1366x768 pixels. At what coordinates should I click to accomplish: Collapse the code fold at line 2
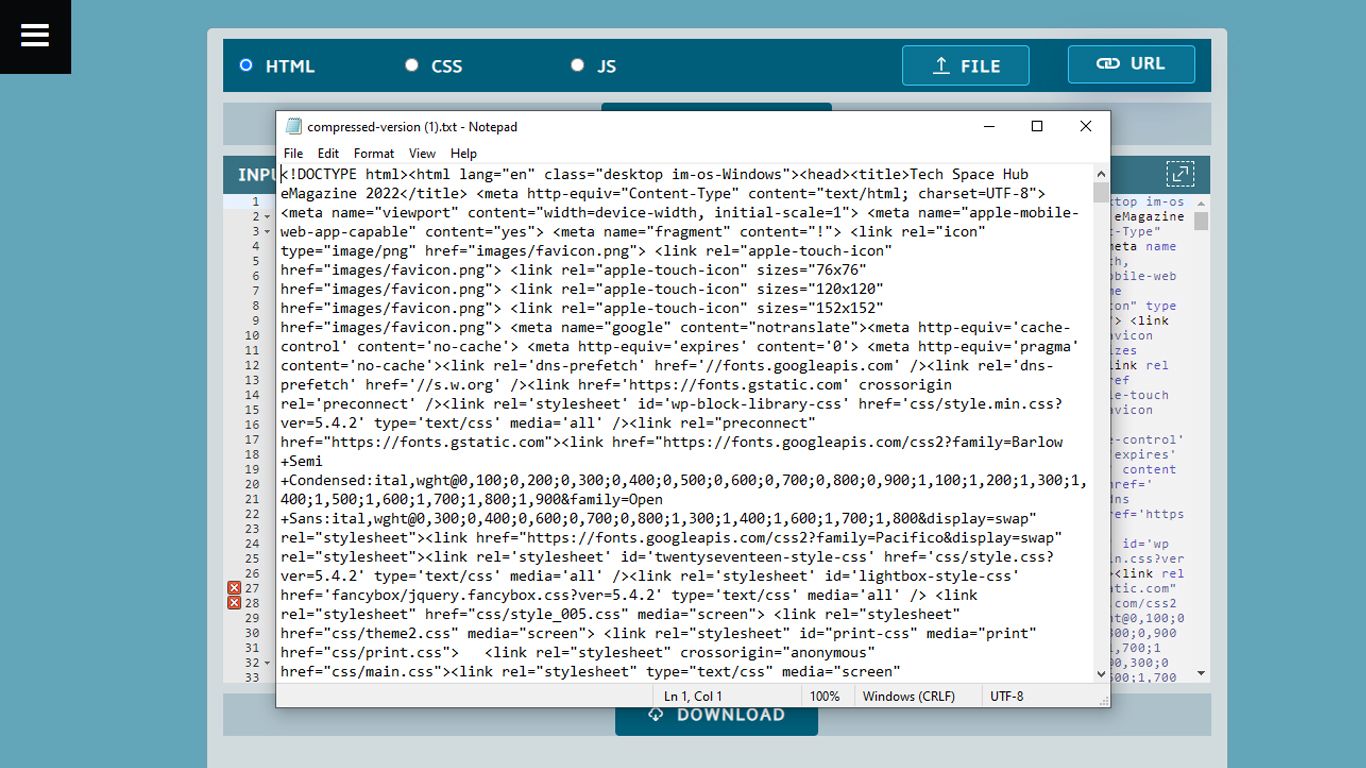coord(267,217)
